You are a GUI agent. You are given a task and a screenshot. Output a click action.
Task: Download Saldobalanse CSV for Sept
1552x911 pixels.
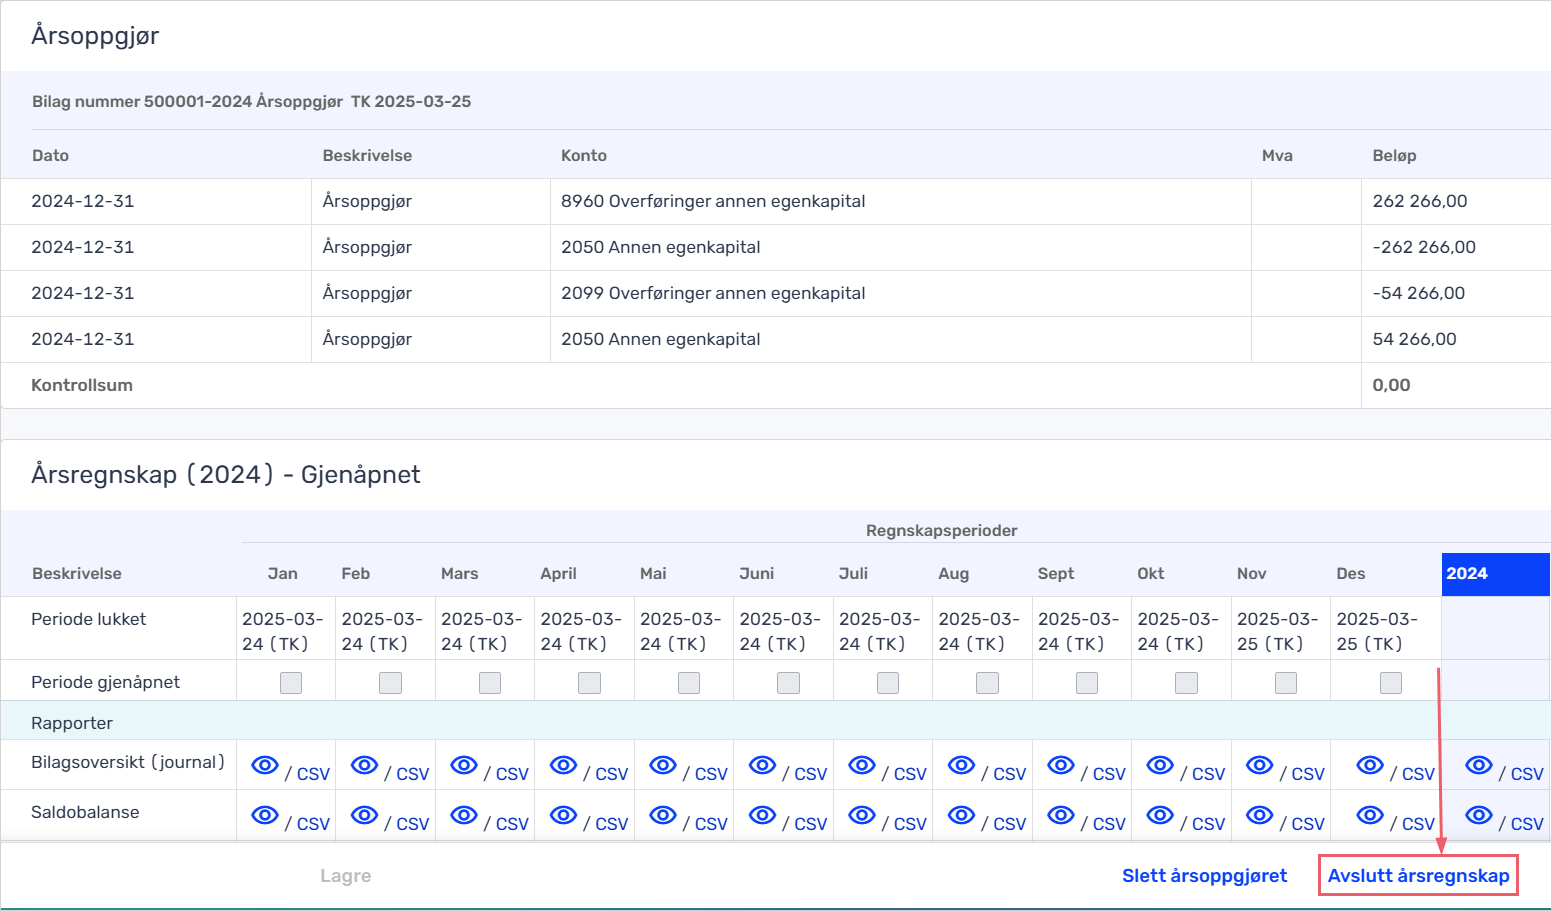click(1109, 824)
